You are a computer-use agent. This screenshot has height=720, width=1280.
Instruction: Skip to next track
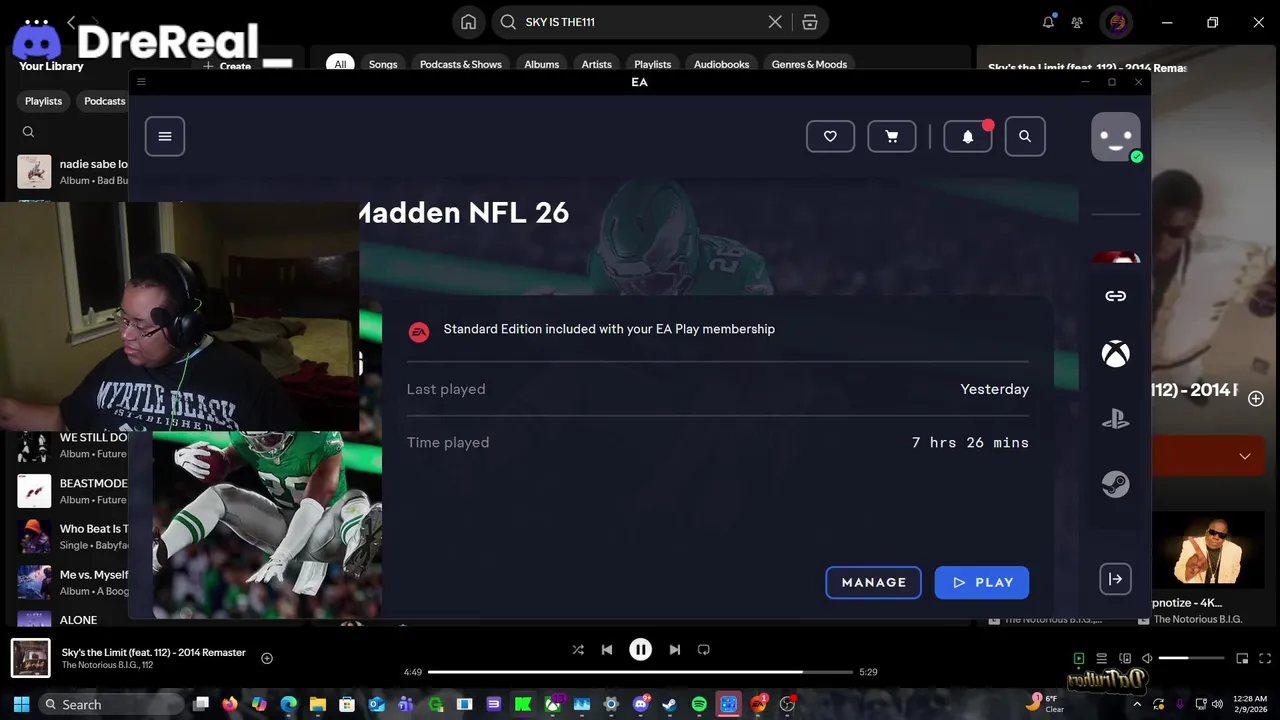coord(675,649)
